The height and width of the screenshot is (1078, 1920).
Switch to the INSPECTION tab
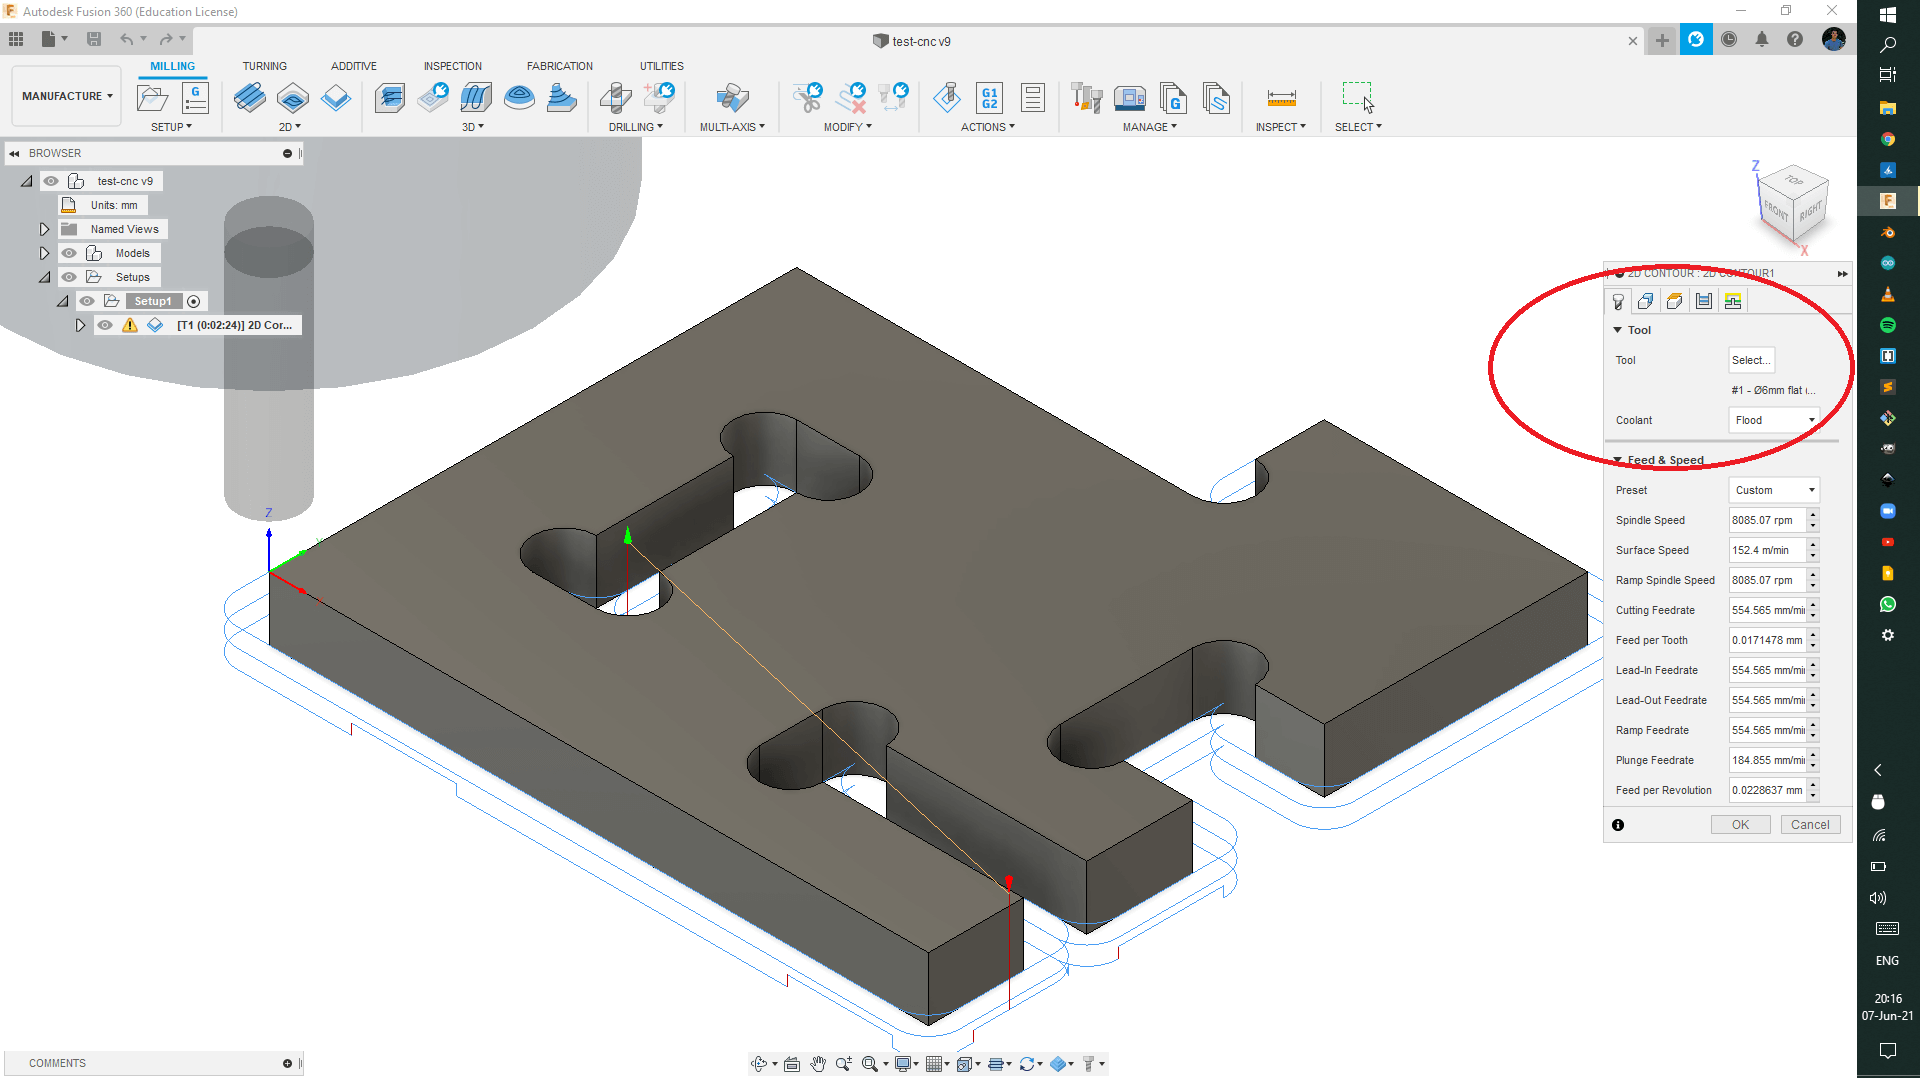(452, 66)
